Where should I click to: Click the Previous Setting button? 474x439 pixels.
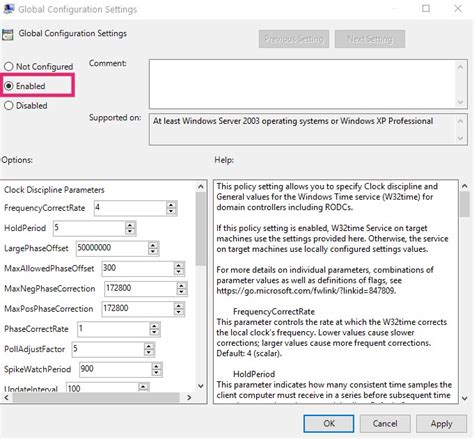(294, 39)
